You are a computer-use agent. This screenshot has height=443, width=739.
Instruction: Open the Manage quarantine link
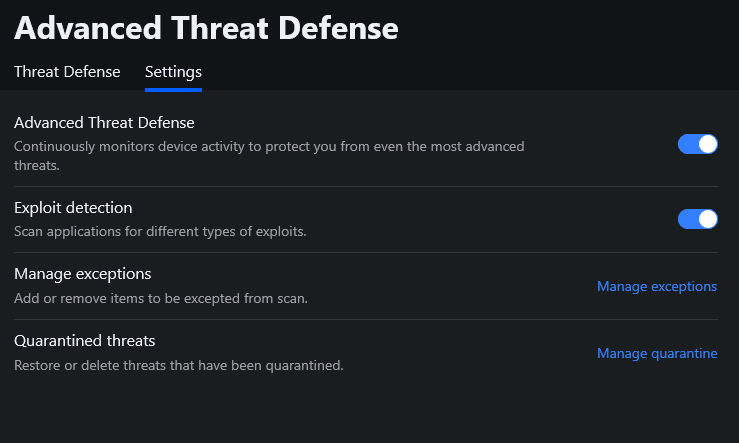coord(657,353)
